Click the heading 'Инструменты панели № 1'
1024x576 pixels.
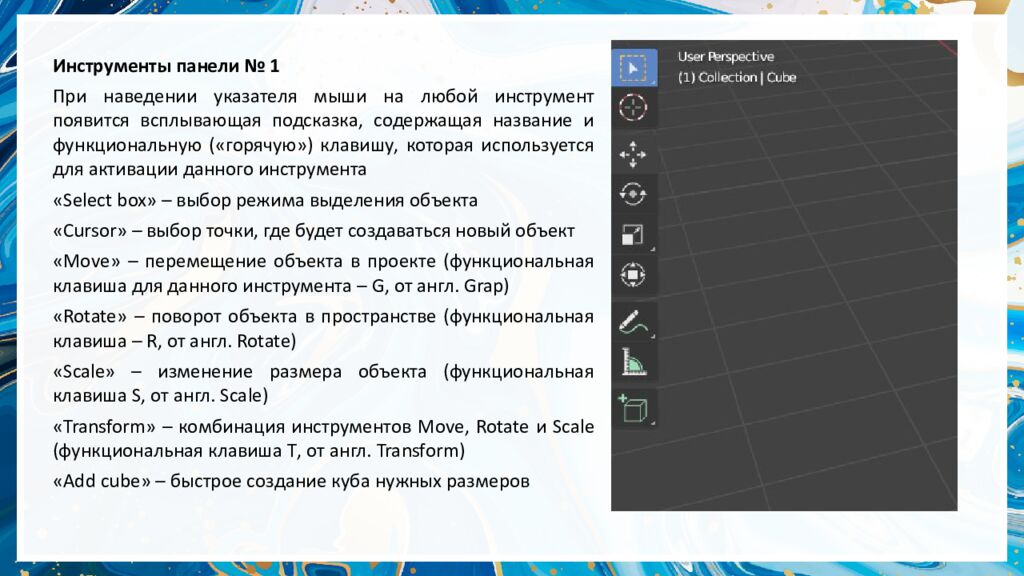tap(166, 67)
